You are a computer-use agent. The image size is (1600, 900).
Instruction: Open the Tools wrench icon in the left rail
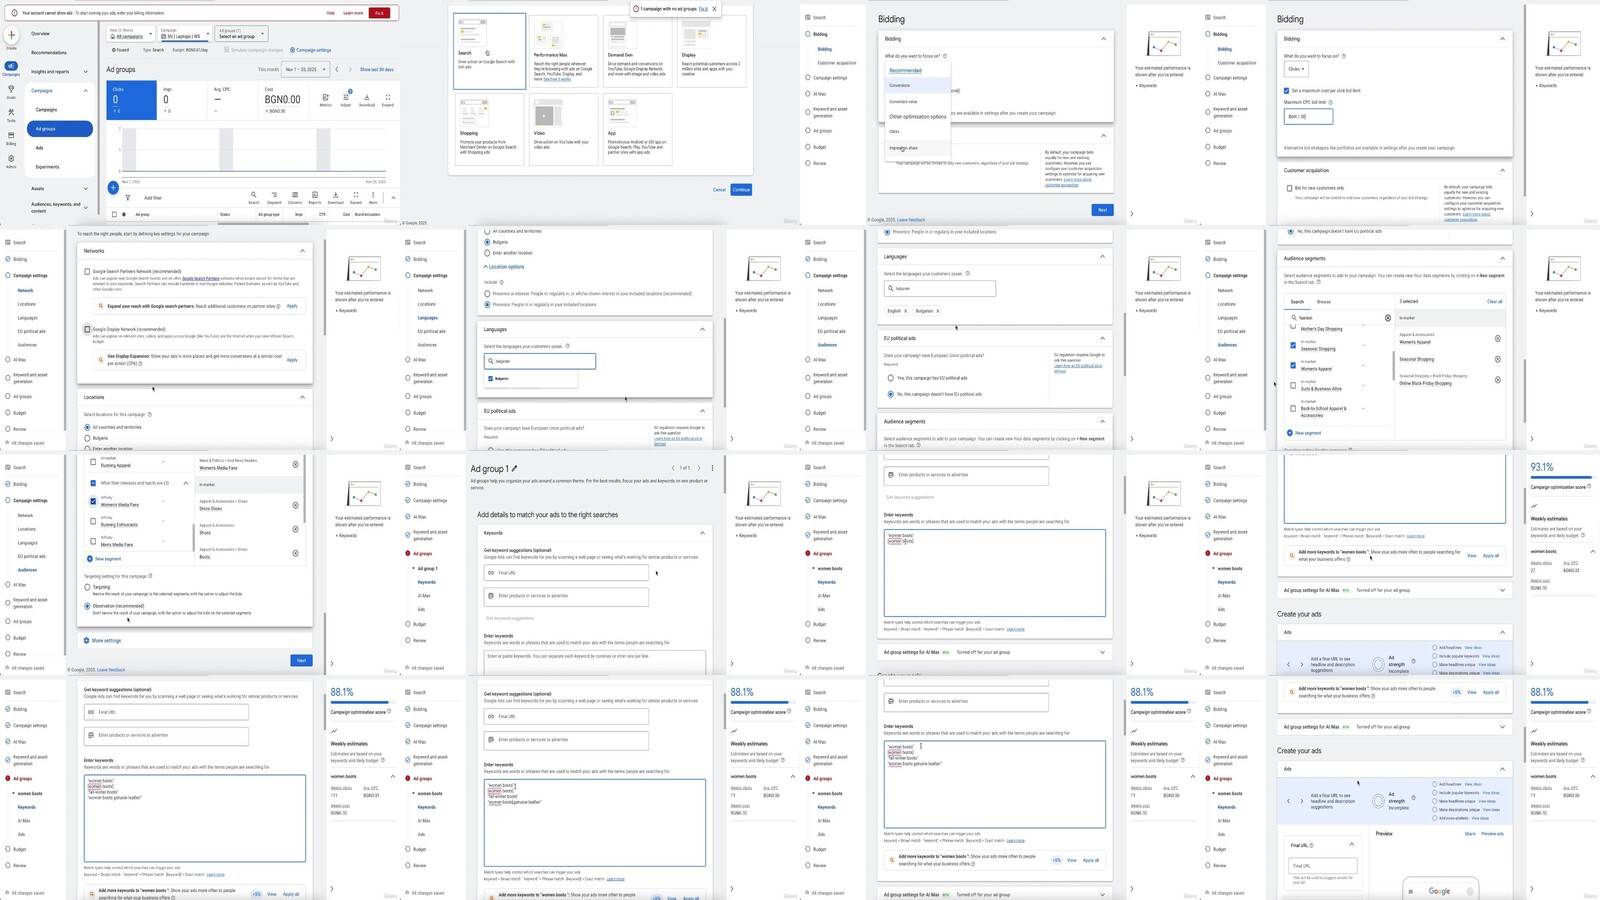pos(11,113)
